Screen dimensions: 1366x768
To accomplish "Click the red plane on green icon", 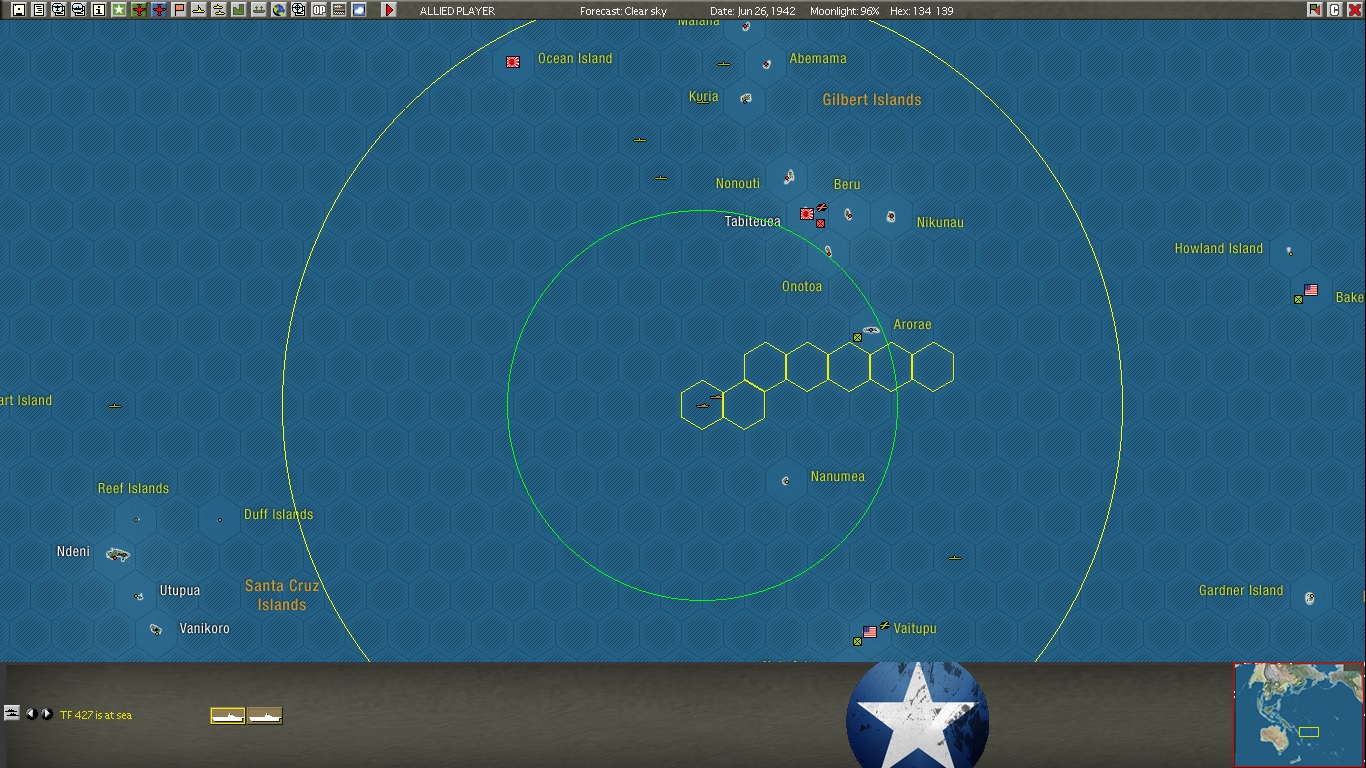I will 139,10.
